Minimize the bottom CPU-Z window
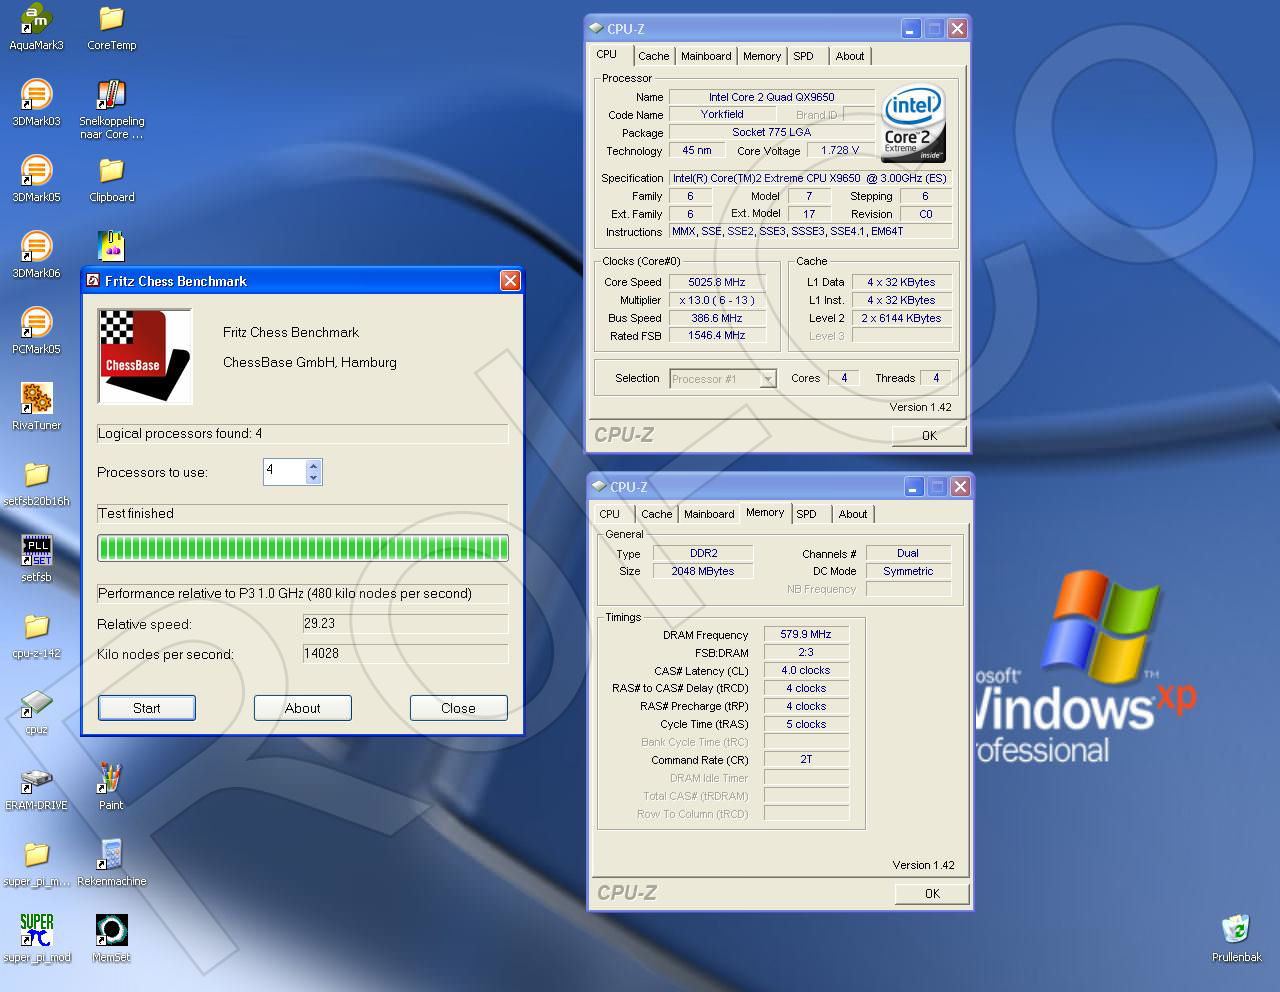 (914, 487)
